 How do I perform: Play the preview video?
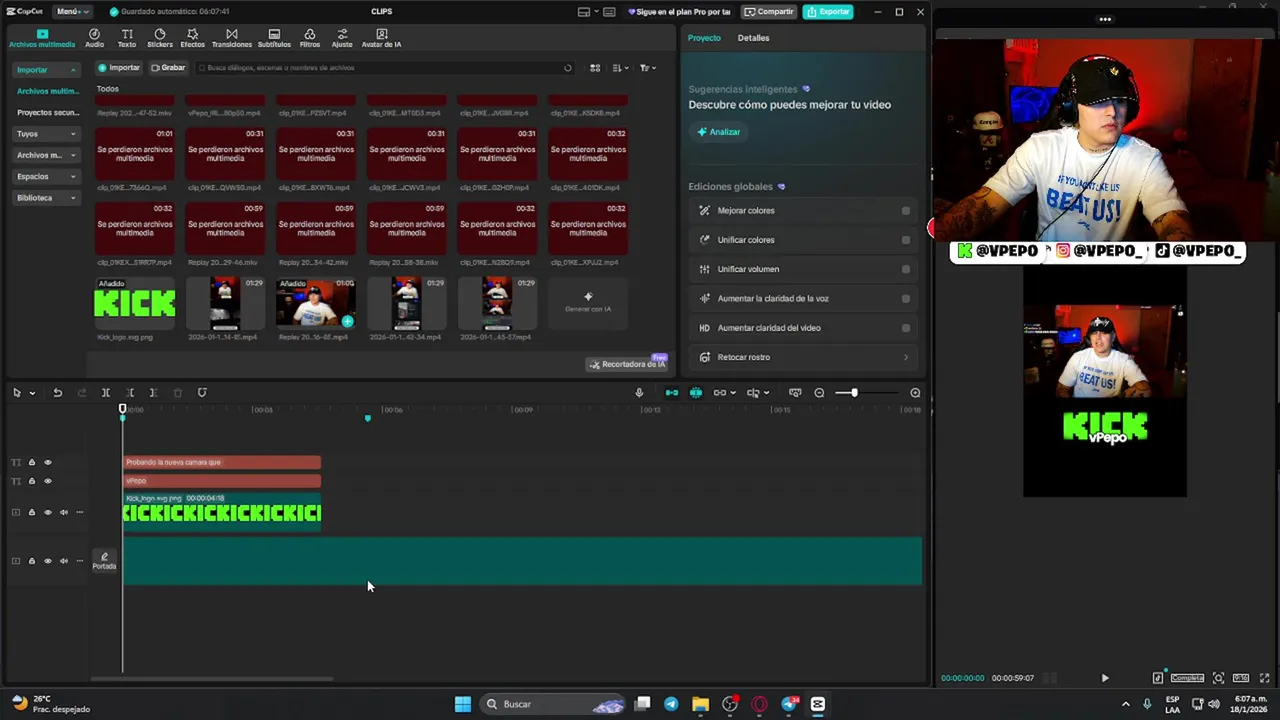pos(1105,678)
